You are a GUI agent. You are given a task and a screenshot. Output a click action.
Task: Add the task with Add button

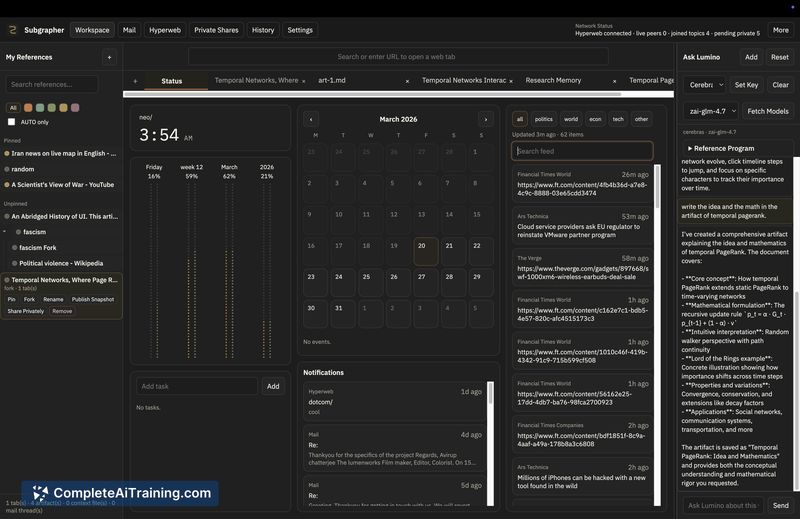tap(273, 386)
